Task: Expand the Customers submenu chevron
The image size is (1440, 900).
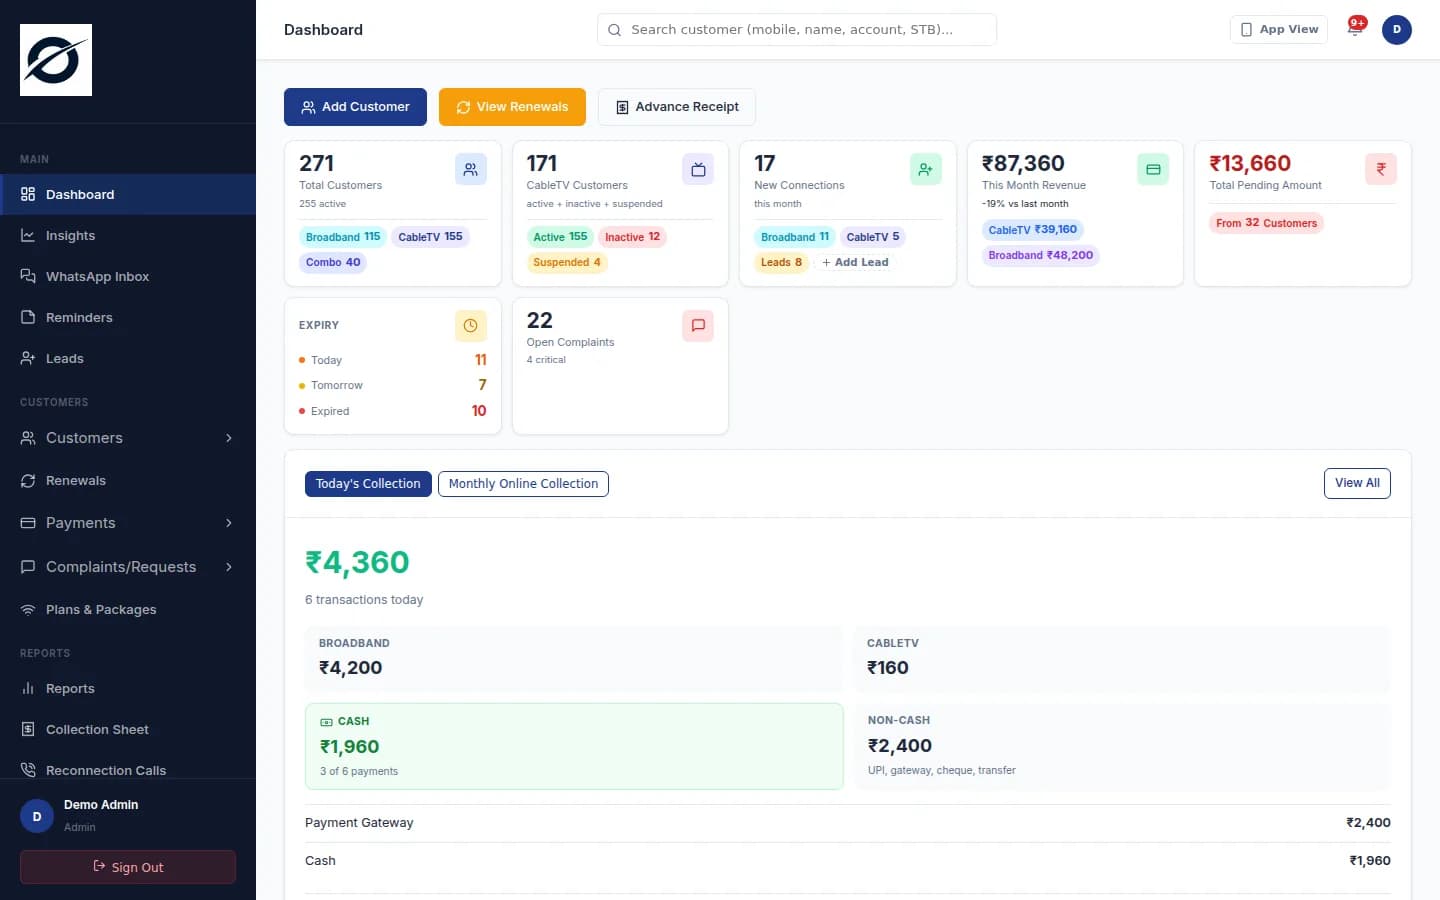Action: 229,438
